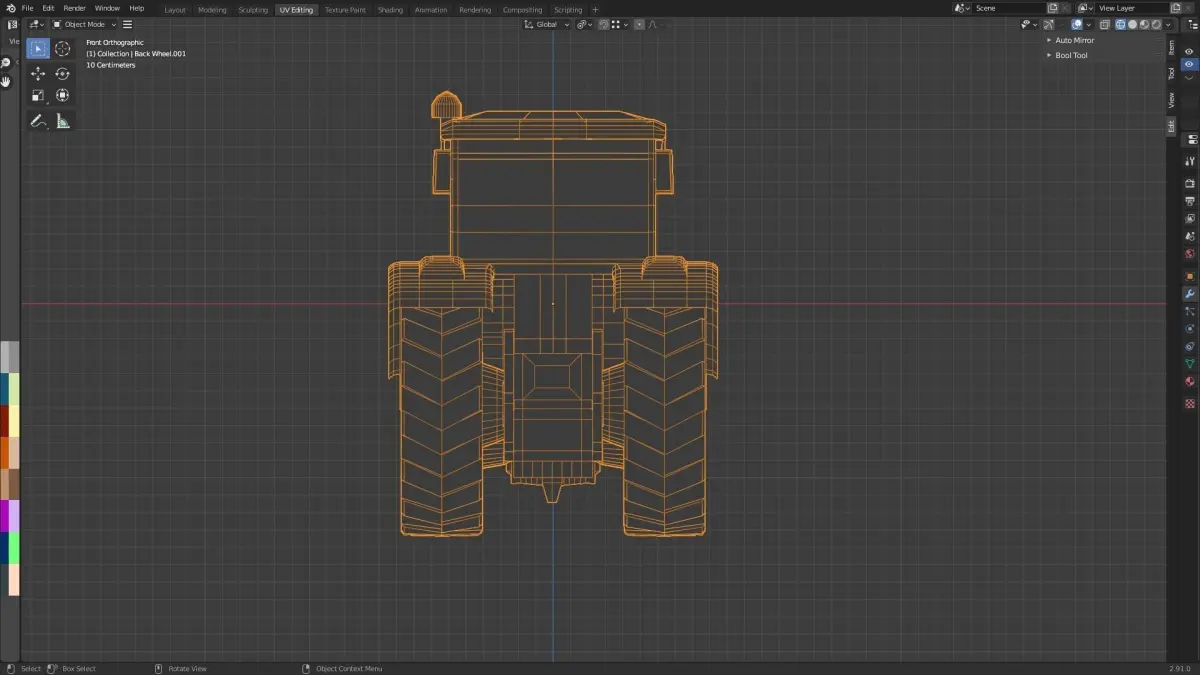Viewport: 1200px width, 675px height.
Task: Expand the Bool Tool panel
Action: coord(1071,56)
